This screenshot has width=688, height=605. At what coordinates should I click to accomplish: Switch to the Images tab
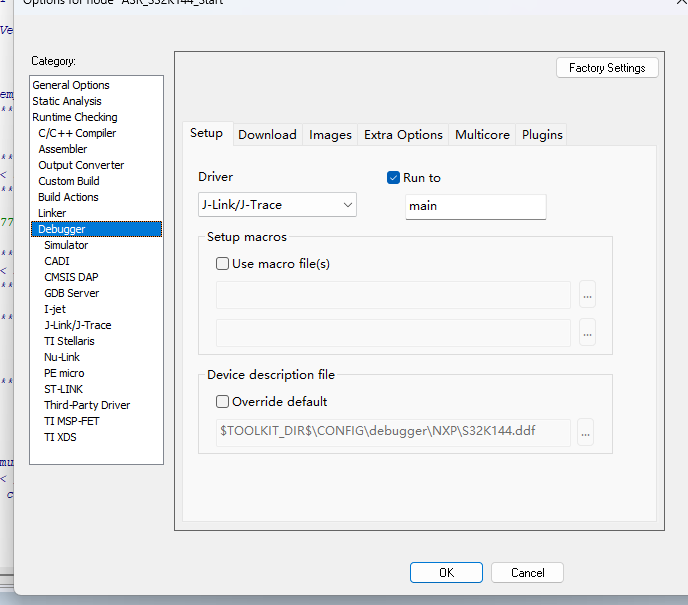pos(330,135)
